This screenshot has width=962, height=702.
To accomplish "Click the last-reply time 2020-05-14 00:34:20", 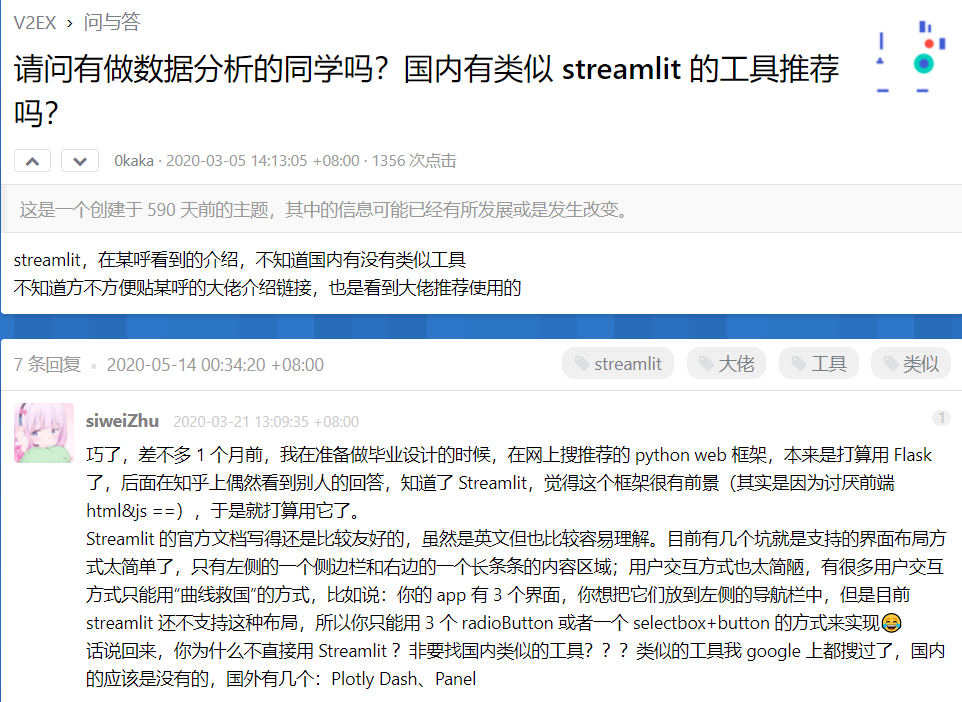I will coord(215,364).
